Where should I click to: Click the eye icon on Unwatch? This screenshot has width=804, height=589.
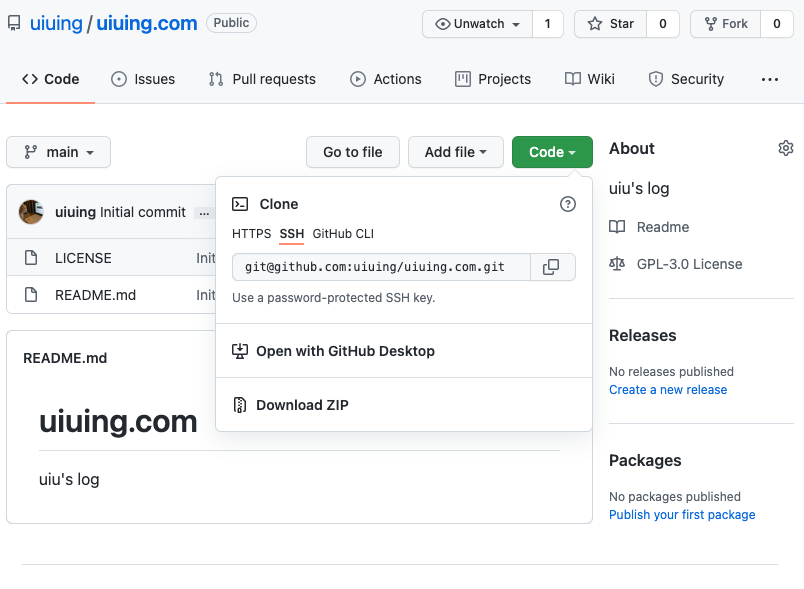click(x=443, y=24)
